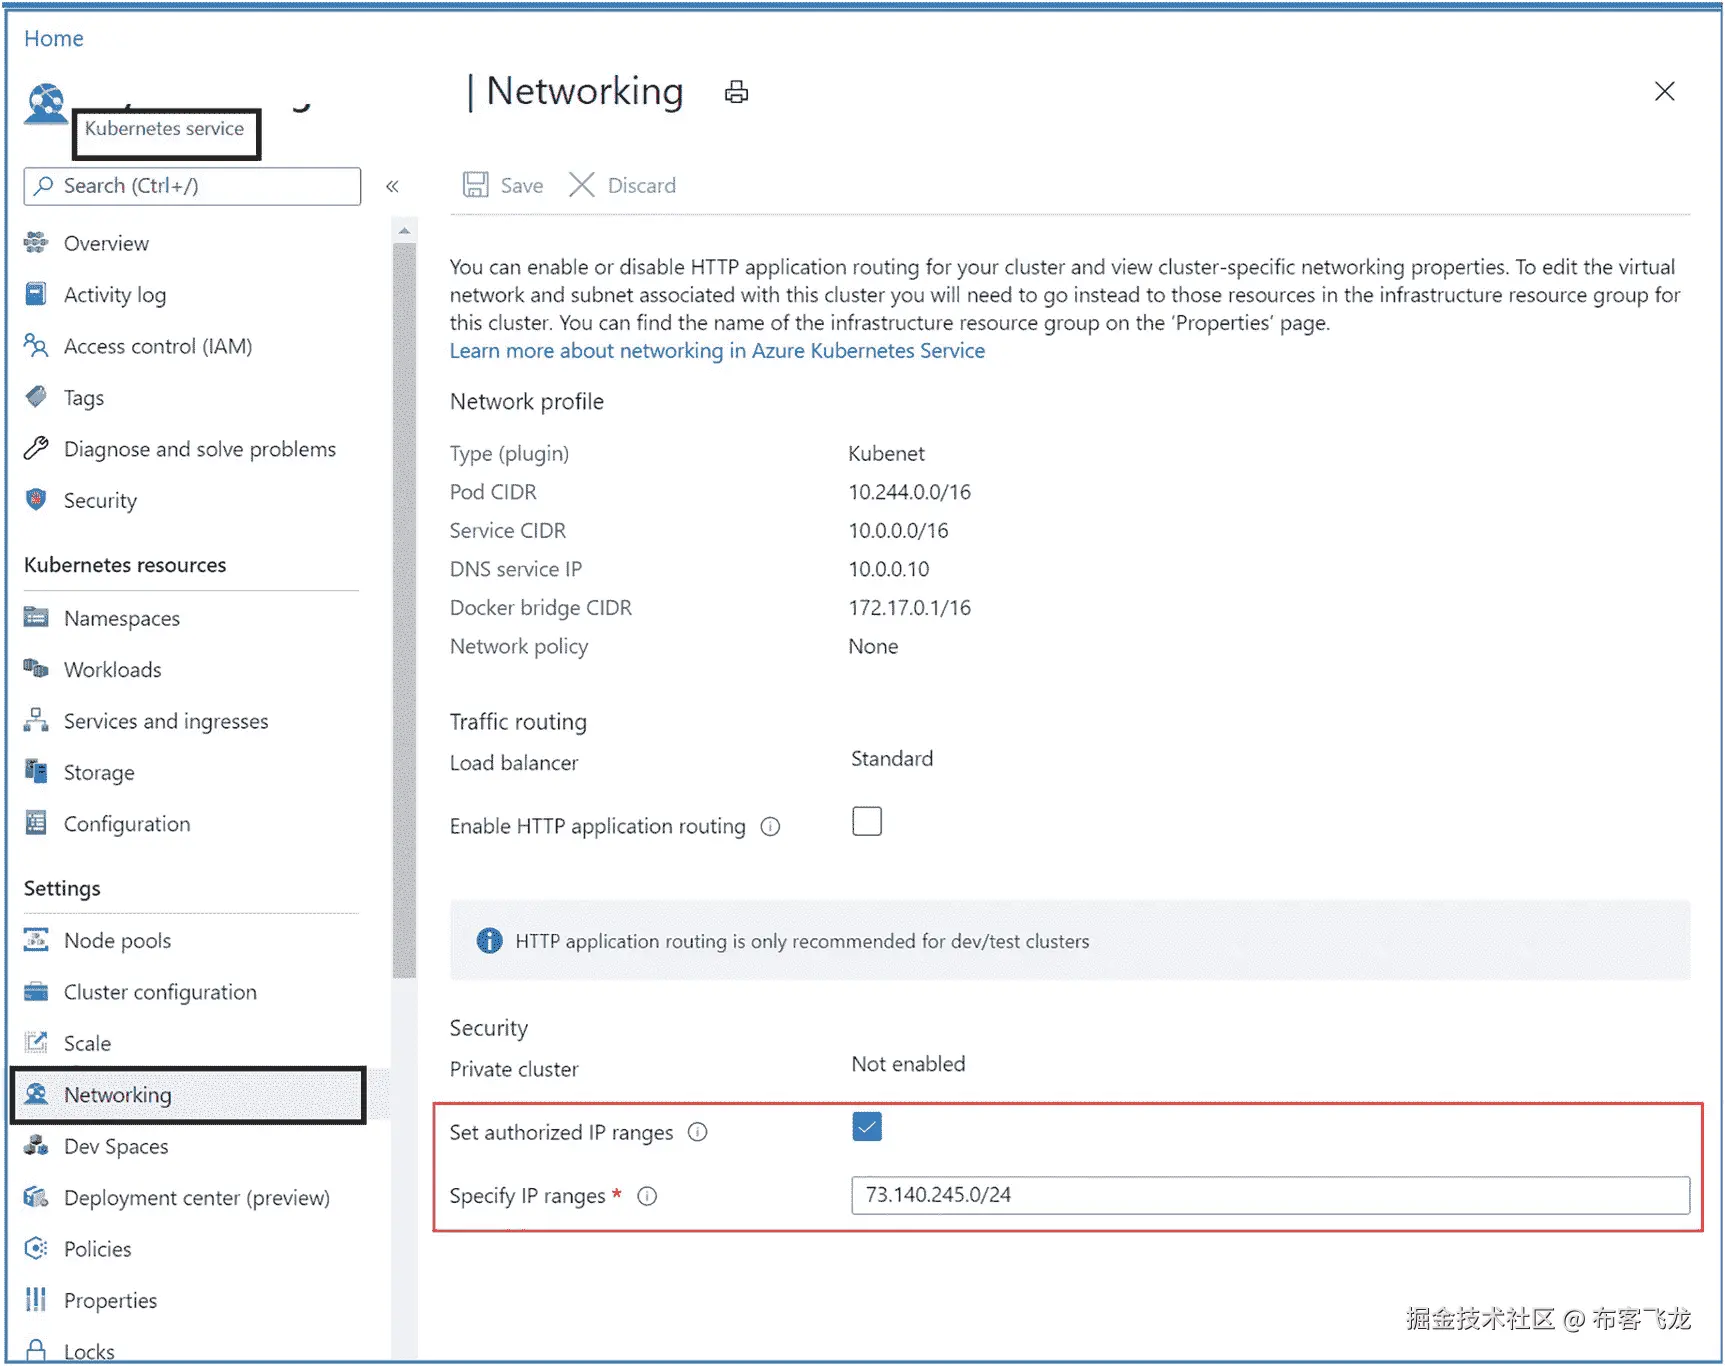1725x1366 pixels.
Task: Click the Discard button
Action: click(622, 185)
